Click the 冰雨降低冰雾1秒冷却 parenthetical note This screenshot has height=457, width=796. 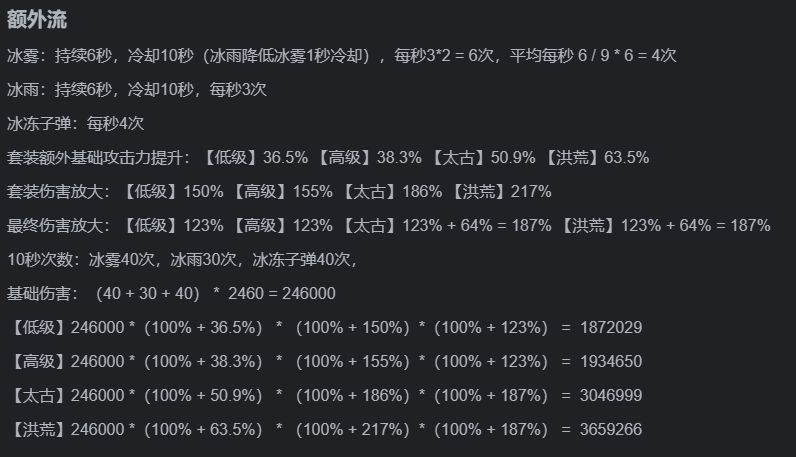click(296, 55)
